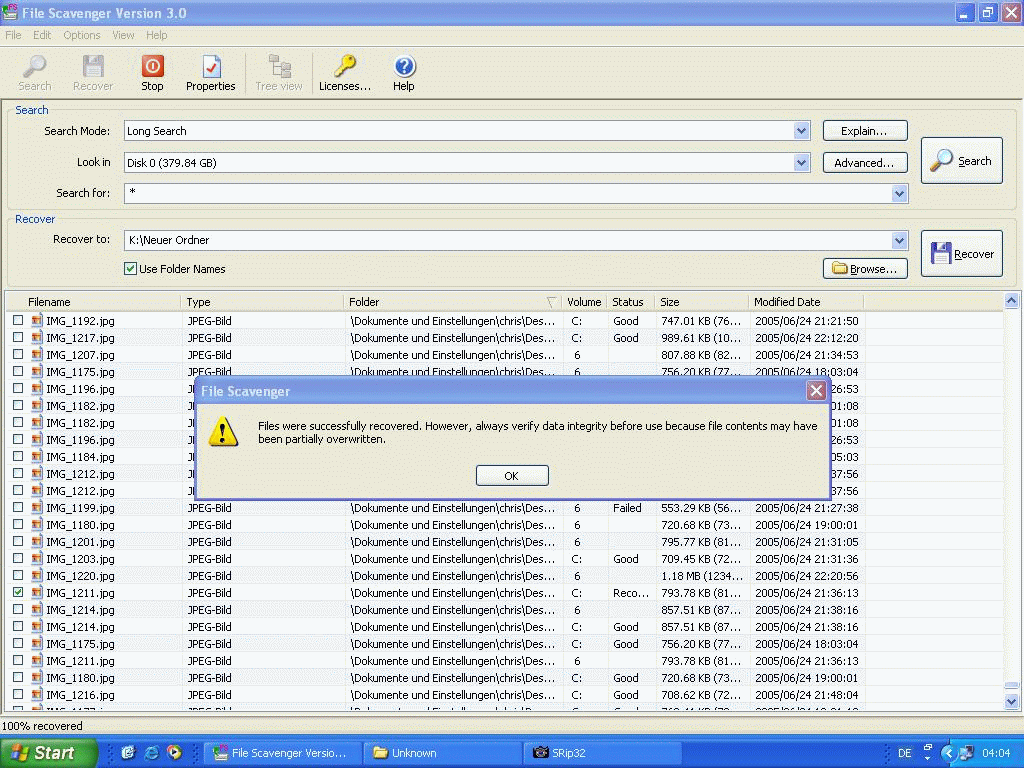
Task: Check the box for IMG_1203.jpg
Action: 18,558
